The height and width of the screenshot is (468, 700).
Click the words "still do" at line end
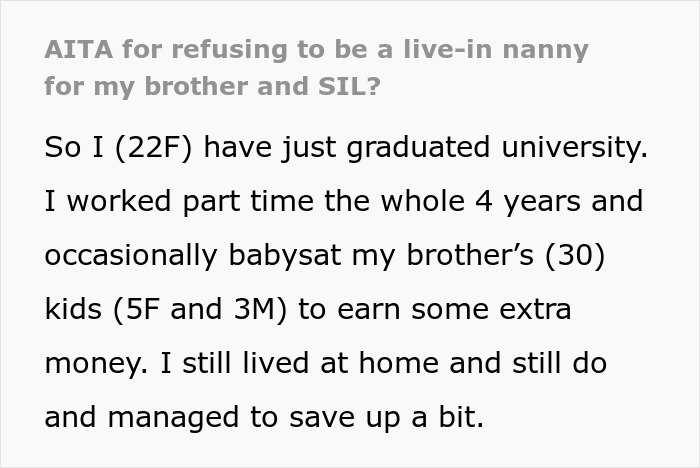pos(562,364)
